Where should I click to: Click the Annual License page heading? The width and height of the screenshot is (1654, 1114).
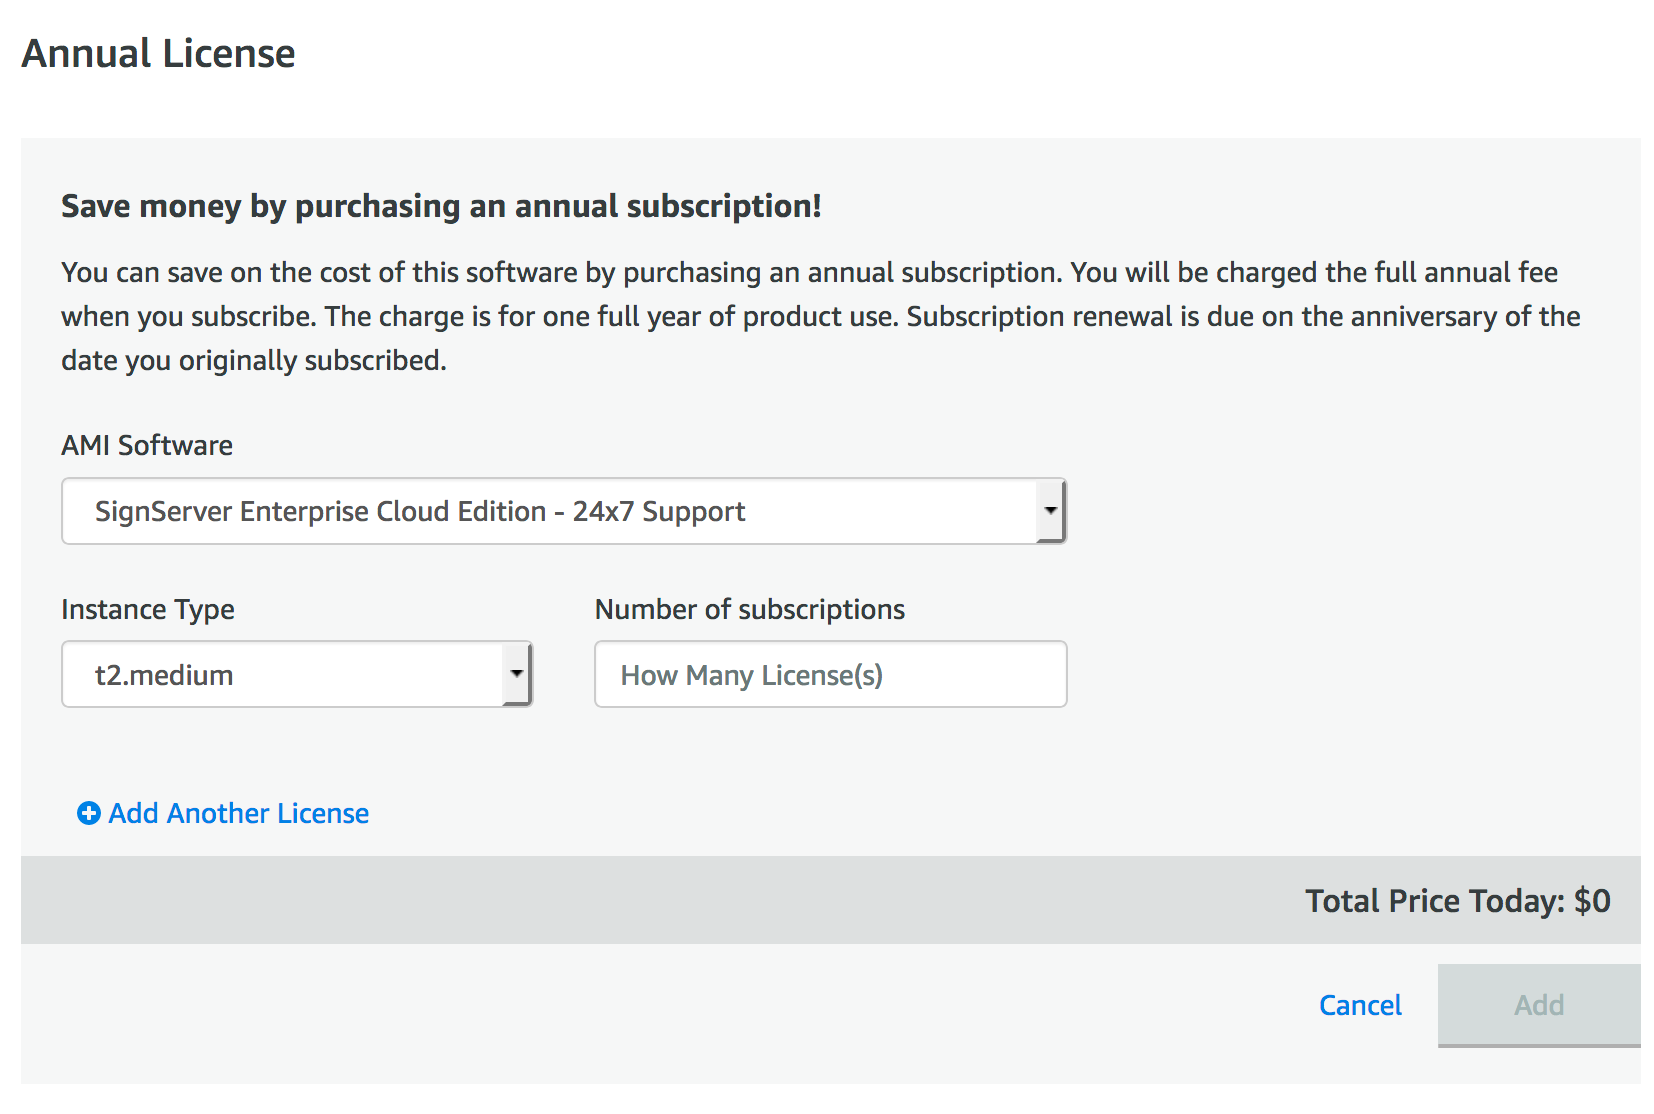(x=159, y=54)
